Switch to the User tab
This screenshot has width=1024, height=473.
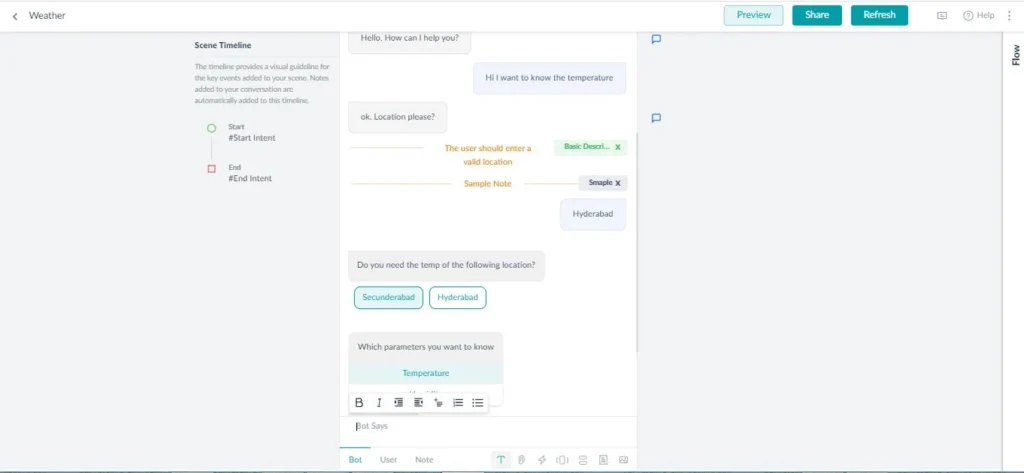pos(389,459)
